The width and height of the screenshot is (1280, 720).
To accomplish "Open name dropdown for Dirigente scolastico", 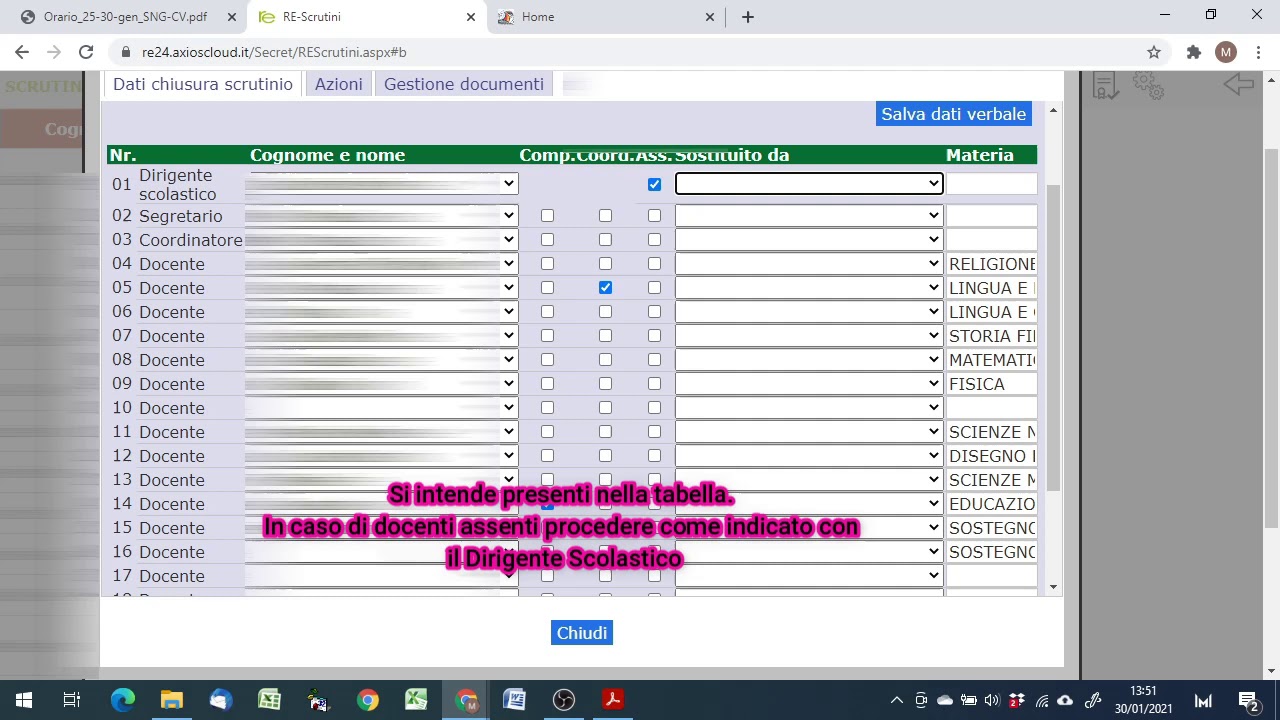I will 381,184.
